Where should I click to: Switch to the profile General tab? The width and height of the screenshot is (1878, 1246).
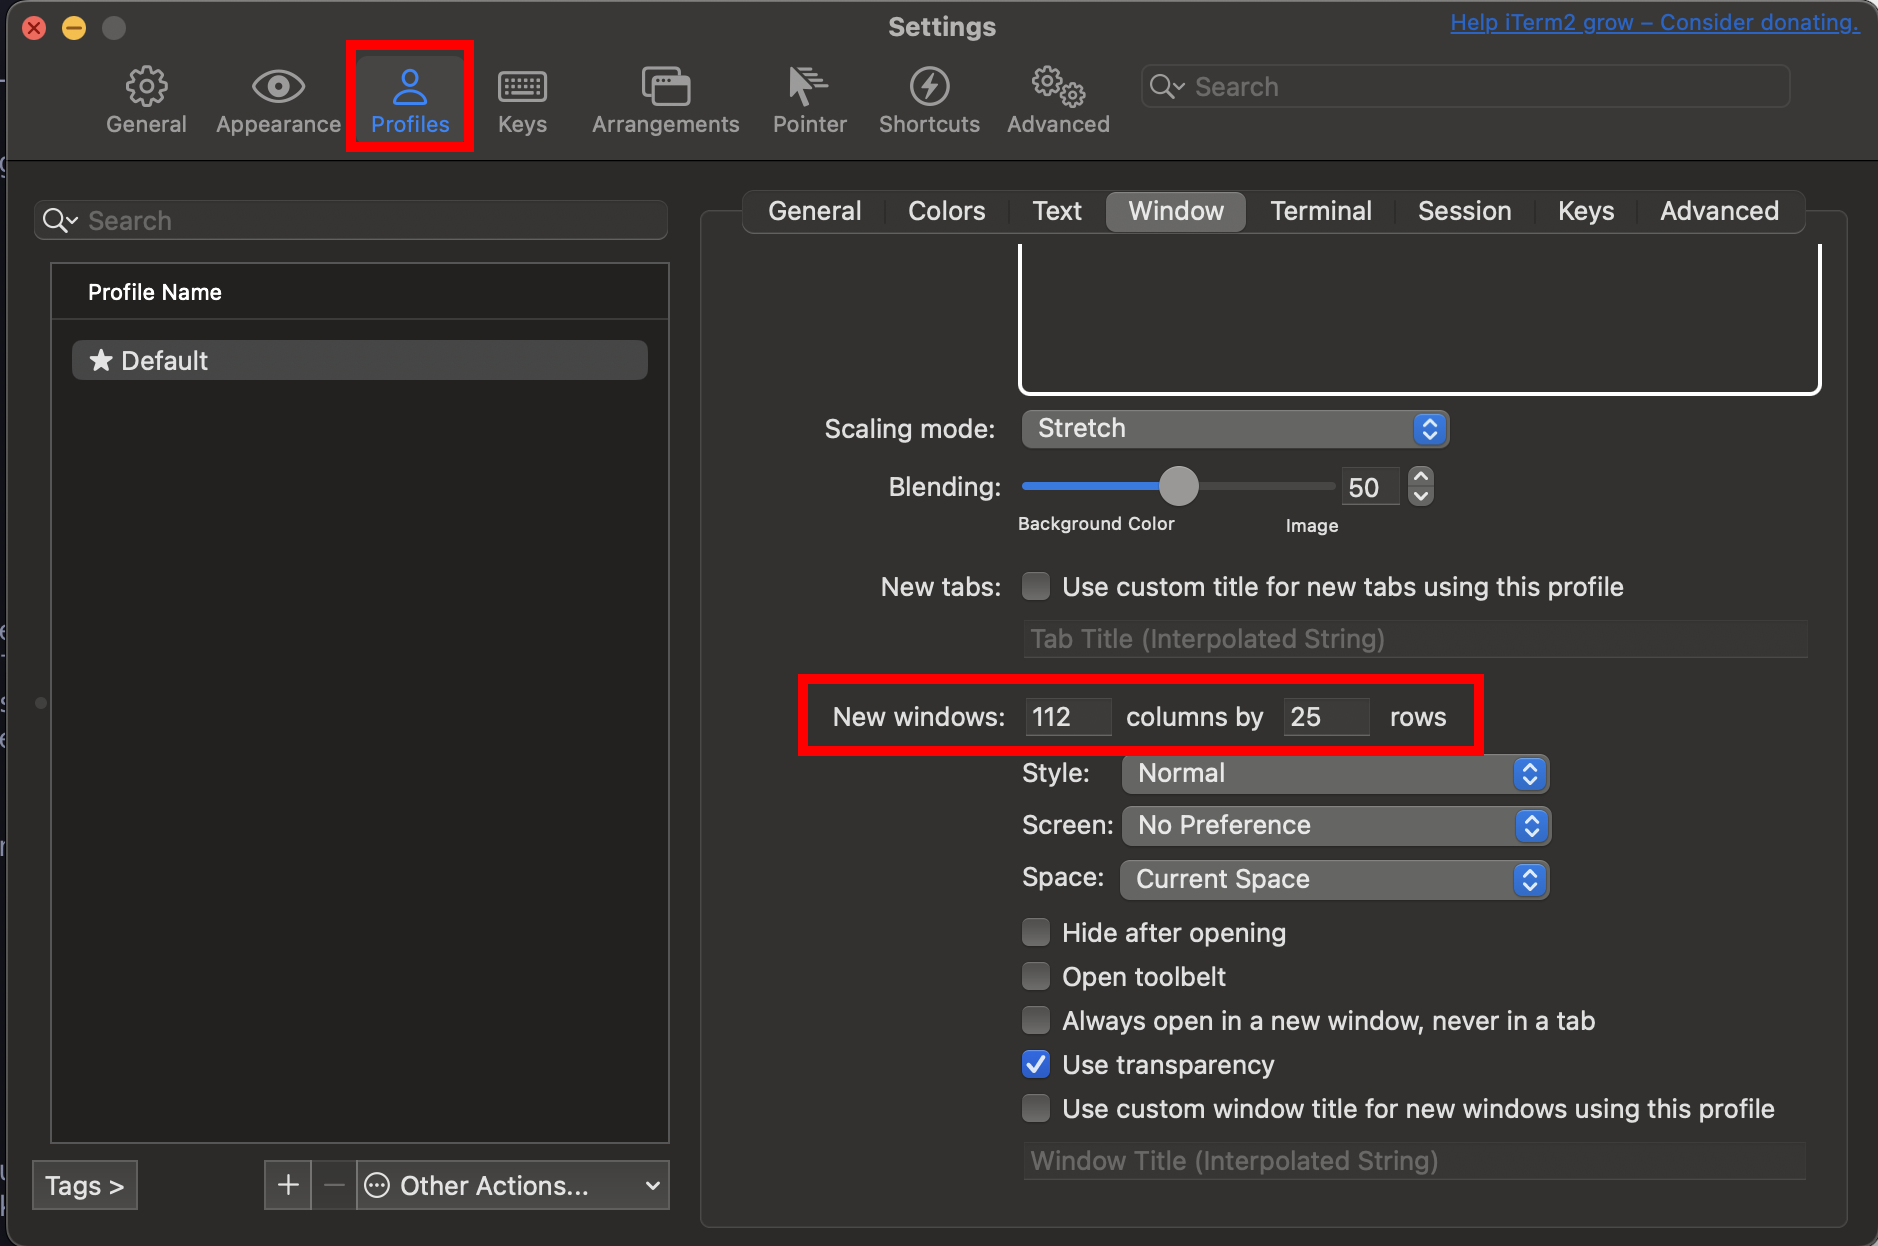point(814,211)
